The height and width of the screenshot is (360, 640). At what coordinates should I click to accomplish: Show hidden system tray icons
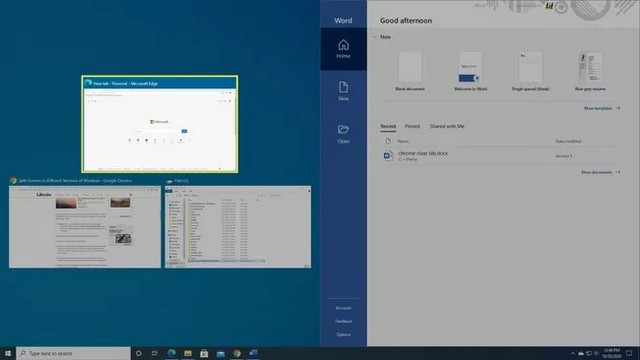(x=573, y=353)
